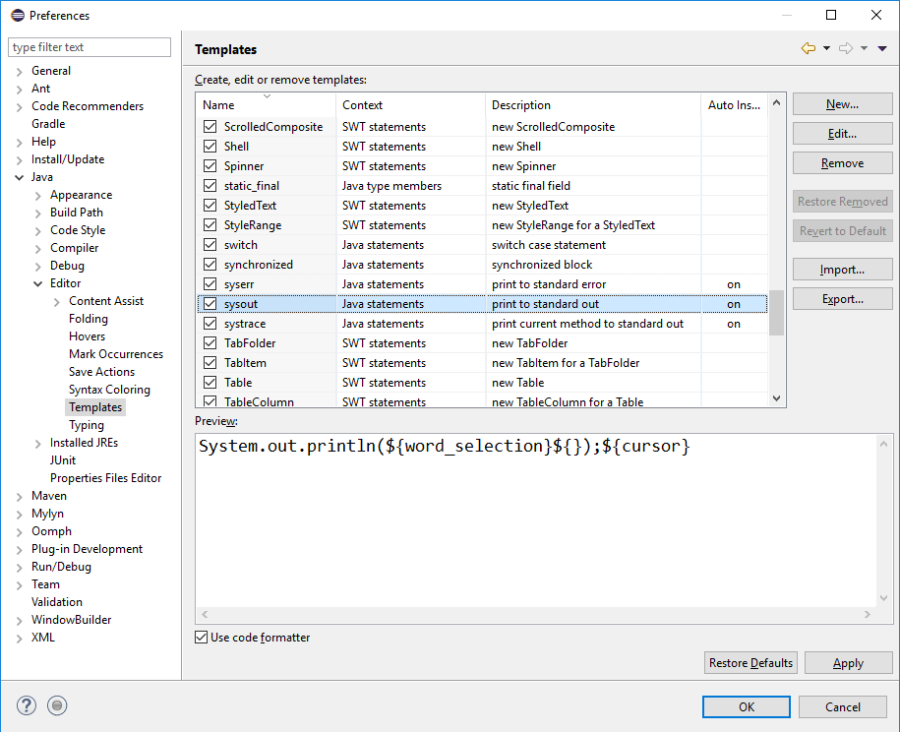Viewport: 900px width, 732px height.
Task: Click the oomph preference recorder icon
Action: click(57, 706)
